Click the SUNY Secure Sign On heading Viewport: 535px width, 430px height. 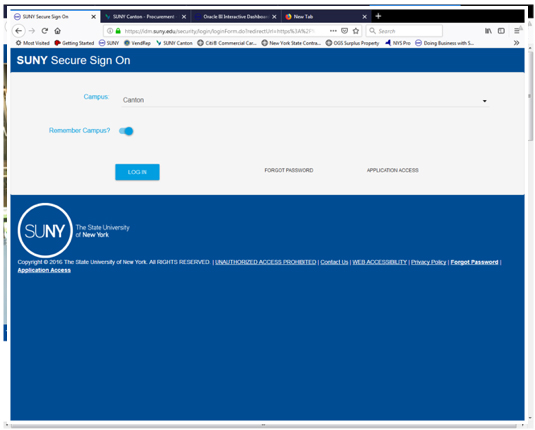coord(73,60)
